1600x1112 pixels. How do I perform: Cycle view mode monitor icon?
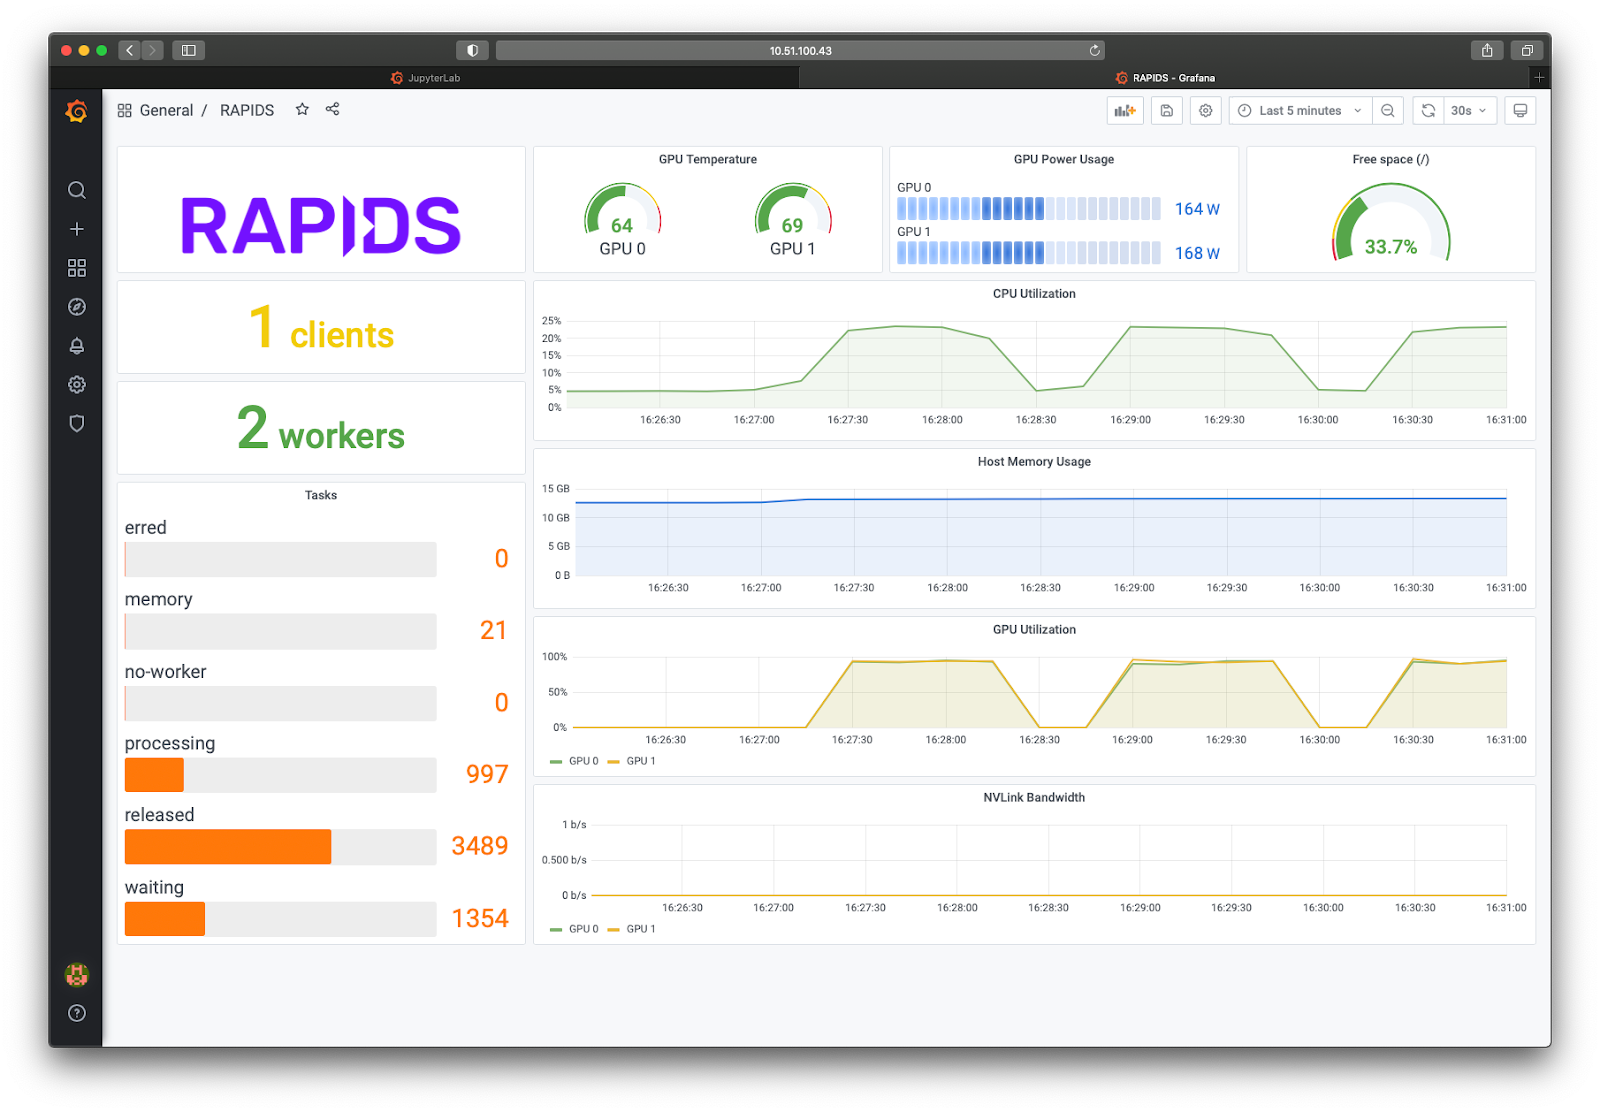(x=1520, y=111)
